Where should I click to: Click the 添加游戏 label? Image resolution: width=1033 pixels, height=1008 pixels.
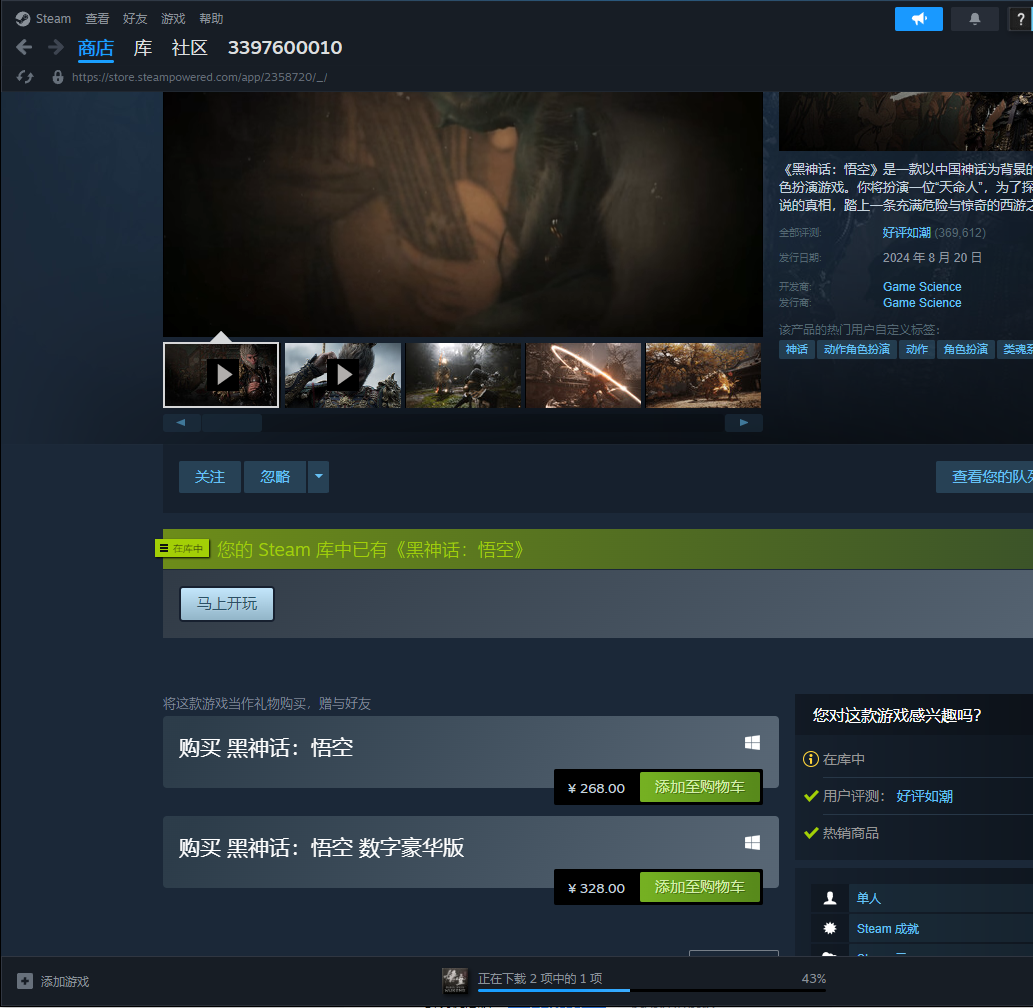click(65, 982)
